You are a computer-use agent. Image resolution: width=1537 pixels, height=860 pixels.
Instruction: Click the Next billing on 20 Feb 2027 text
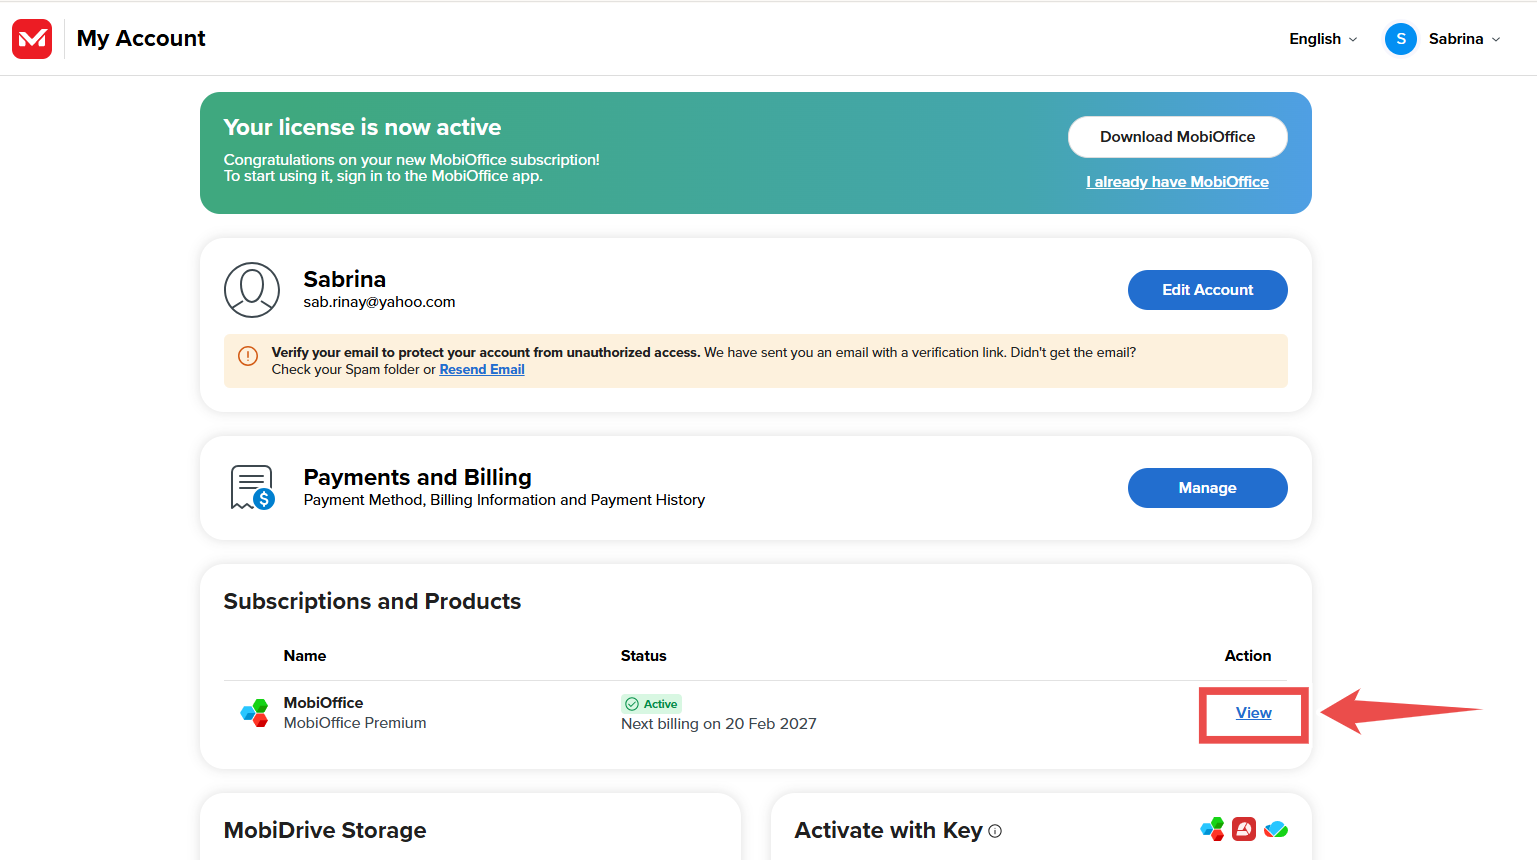tap(719, 724)
